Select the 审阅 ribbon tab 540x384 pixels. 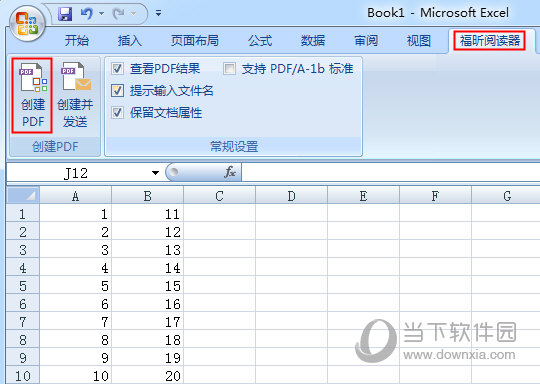tap(366, 41)
